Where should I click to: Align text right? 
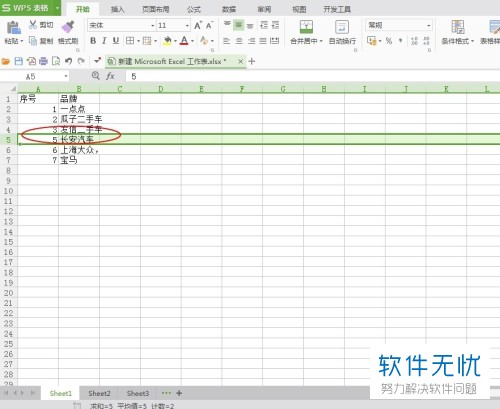point(251,41)
